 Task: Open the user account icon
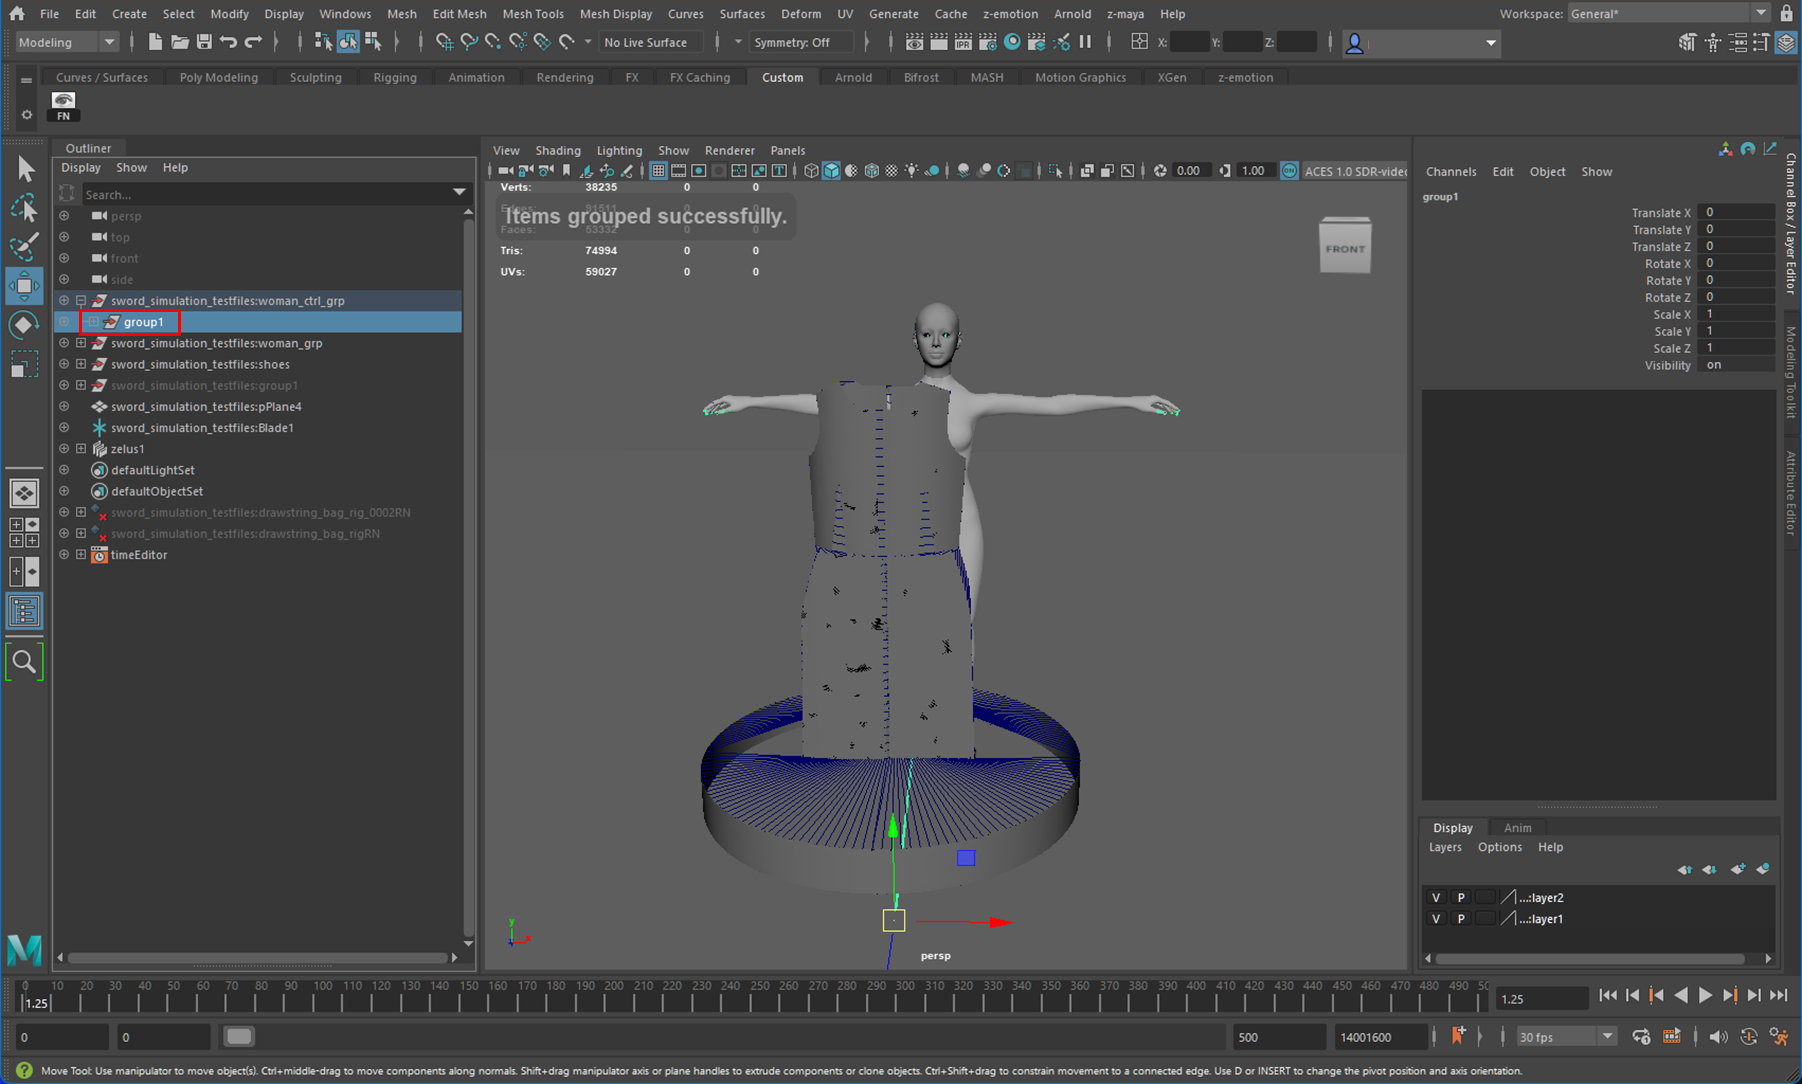pyautogui.click(x=1355, y=43)
